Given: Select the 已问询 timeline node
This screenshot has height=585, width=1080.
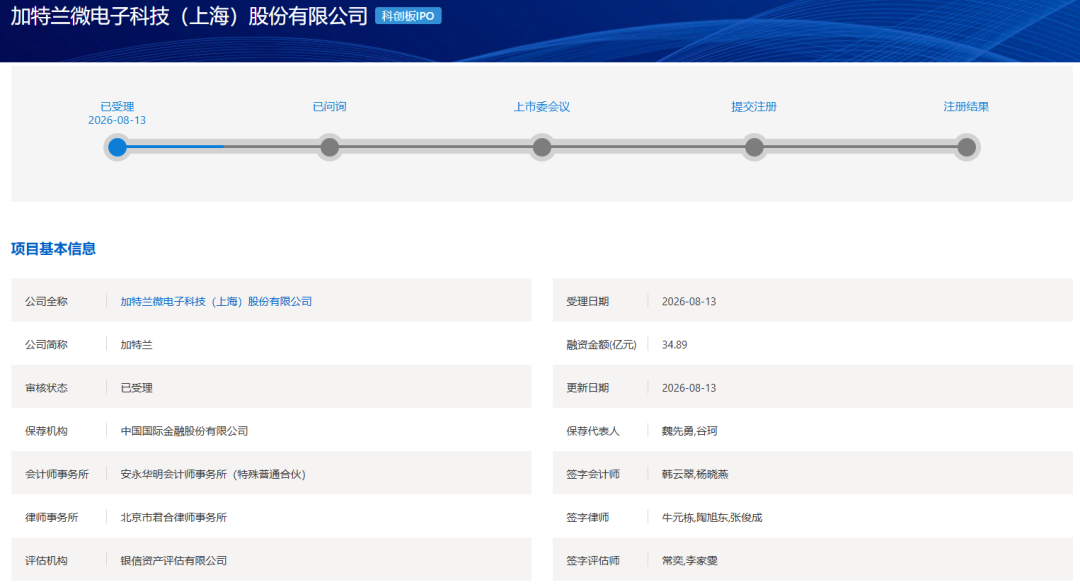Looking at the screenshot, I should tap(330, 147).
